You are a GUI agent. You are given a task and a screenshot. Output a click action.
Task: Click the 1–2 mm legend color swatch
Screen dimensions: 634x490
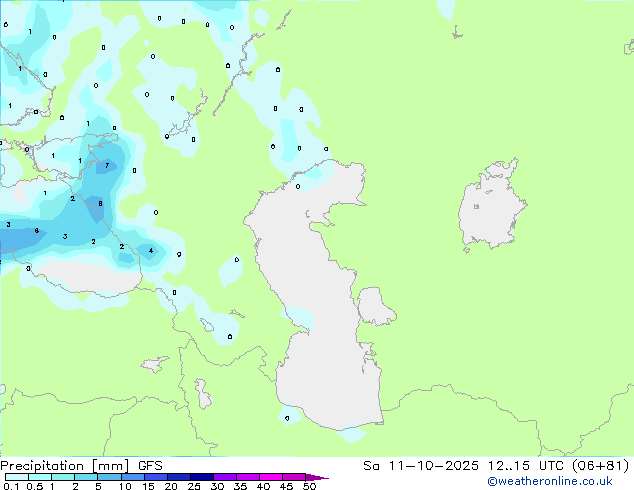[x=63, y=477]
